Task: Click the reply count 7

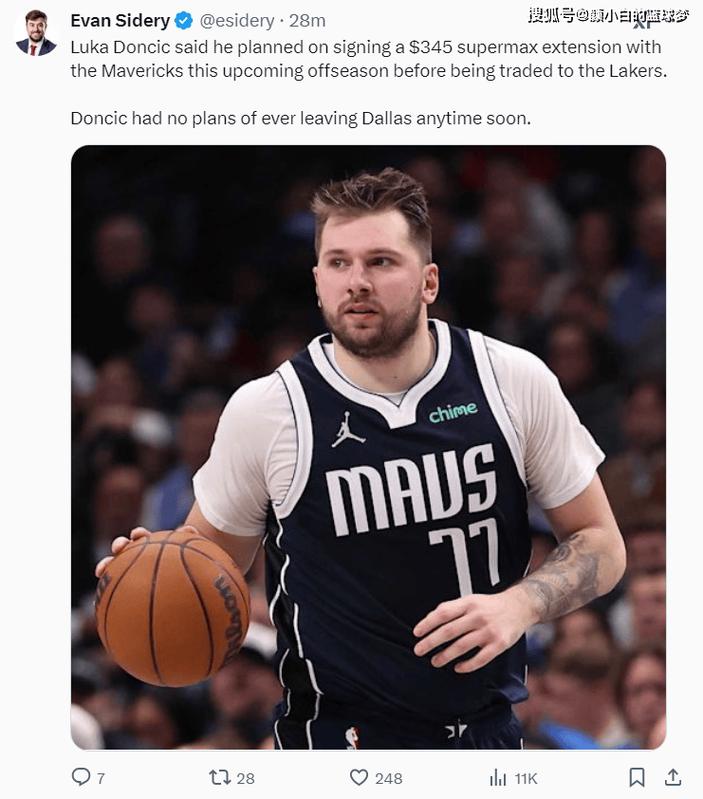Action: (x=101, y=778)
